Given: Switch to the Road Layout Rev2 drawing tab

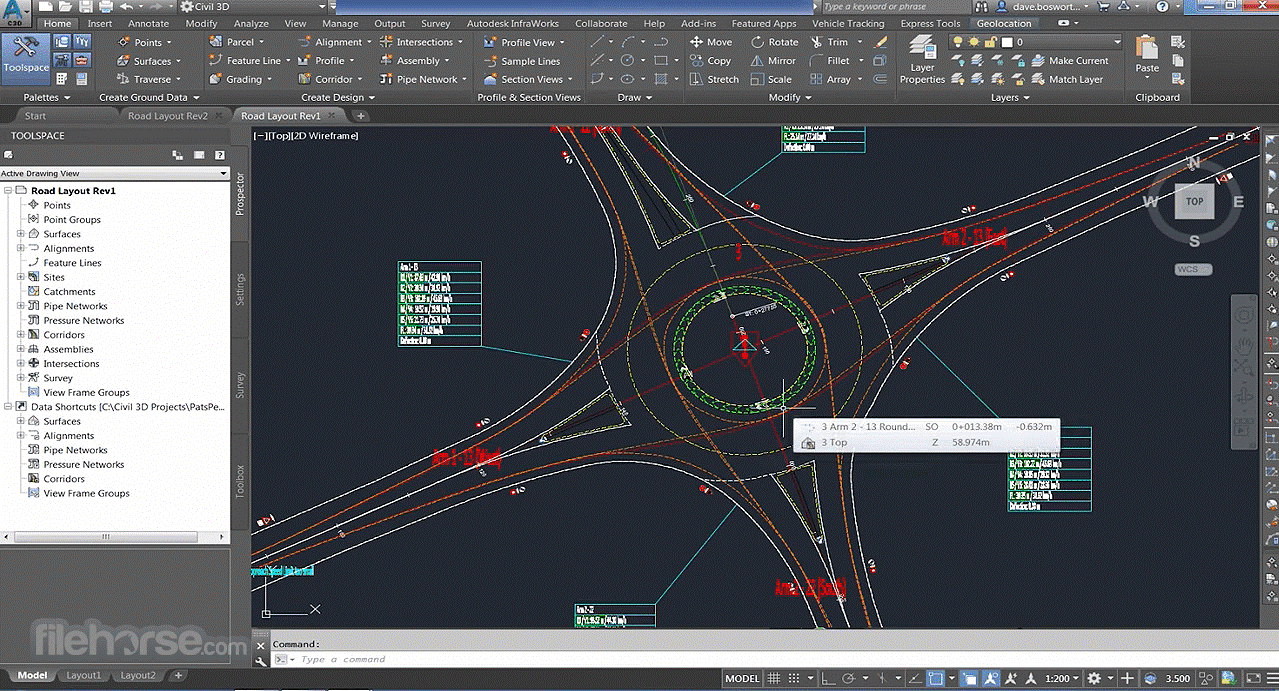Looking at the screenshot, I should coord(168,116).
